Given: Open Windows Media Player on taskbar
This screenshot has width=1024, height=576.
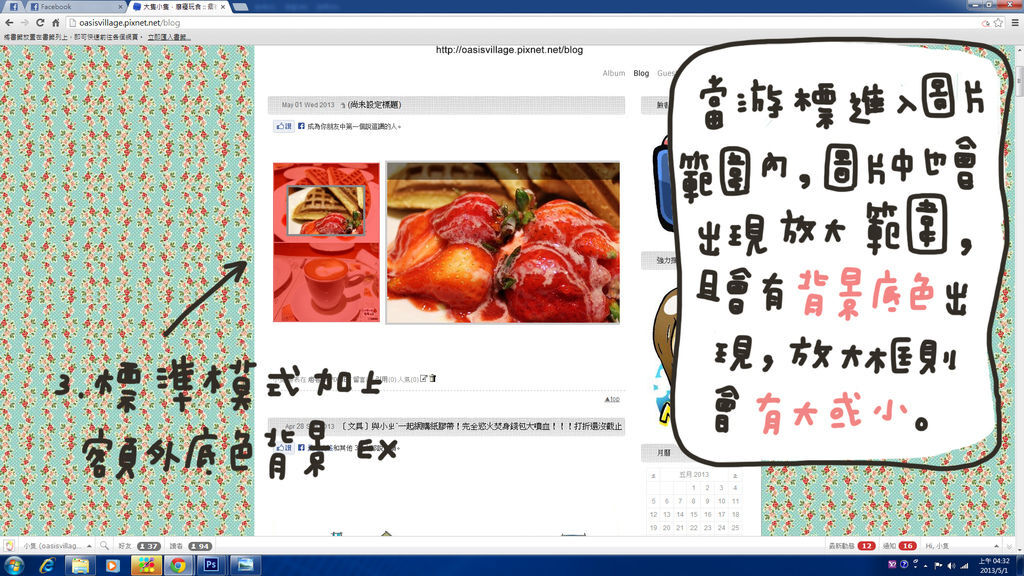Looking at the screenshot, I should click(112, 566).
